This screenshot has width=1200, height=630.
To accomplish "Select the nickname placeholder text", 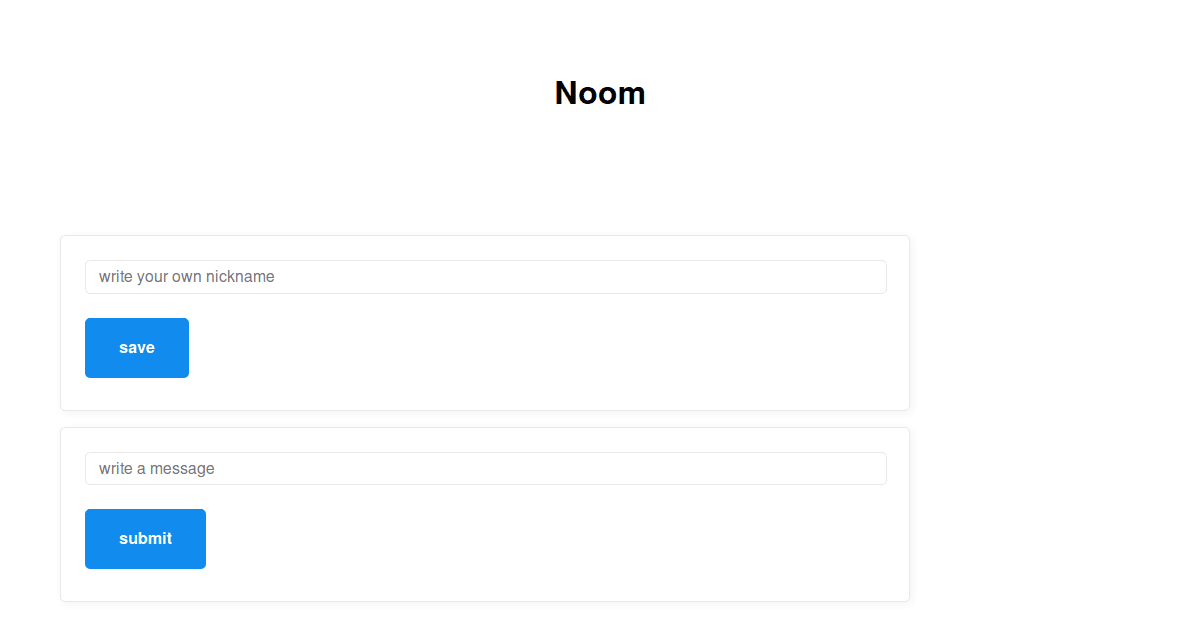I will pyautogui.click(x=186, y=277).
